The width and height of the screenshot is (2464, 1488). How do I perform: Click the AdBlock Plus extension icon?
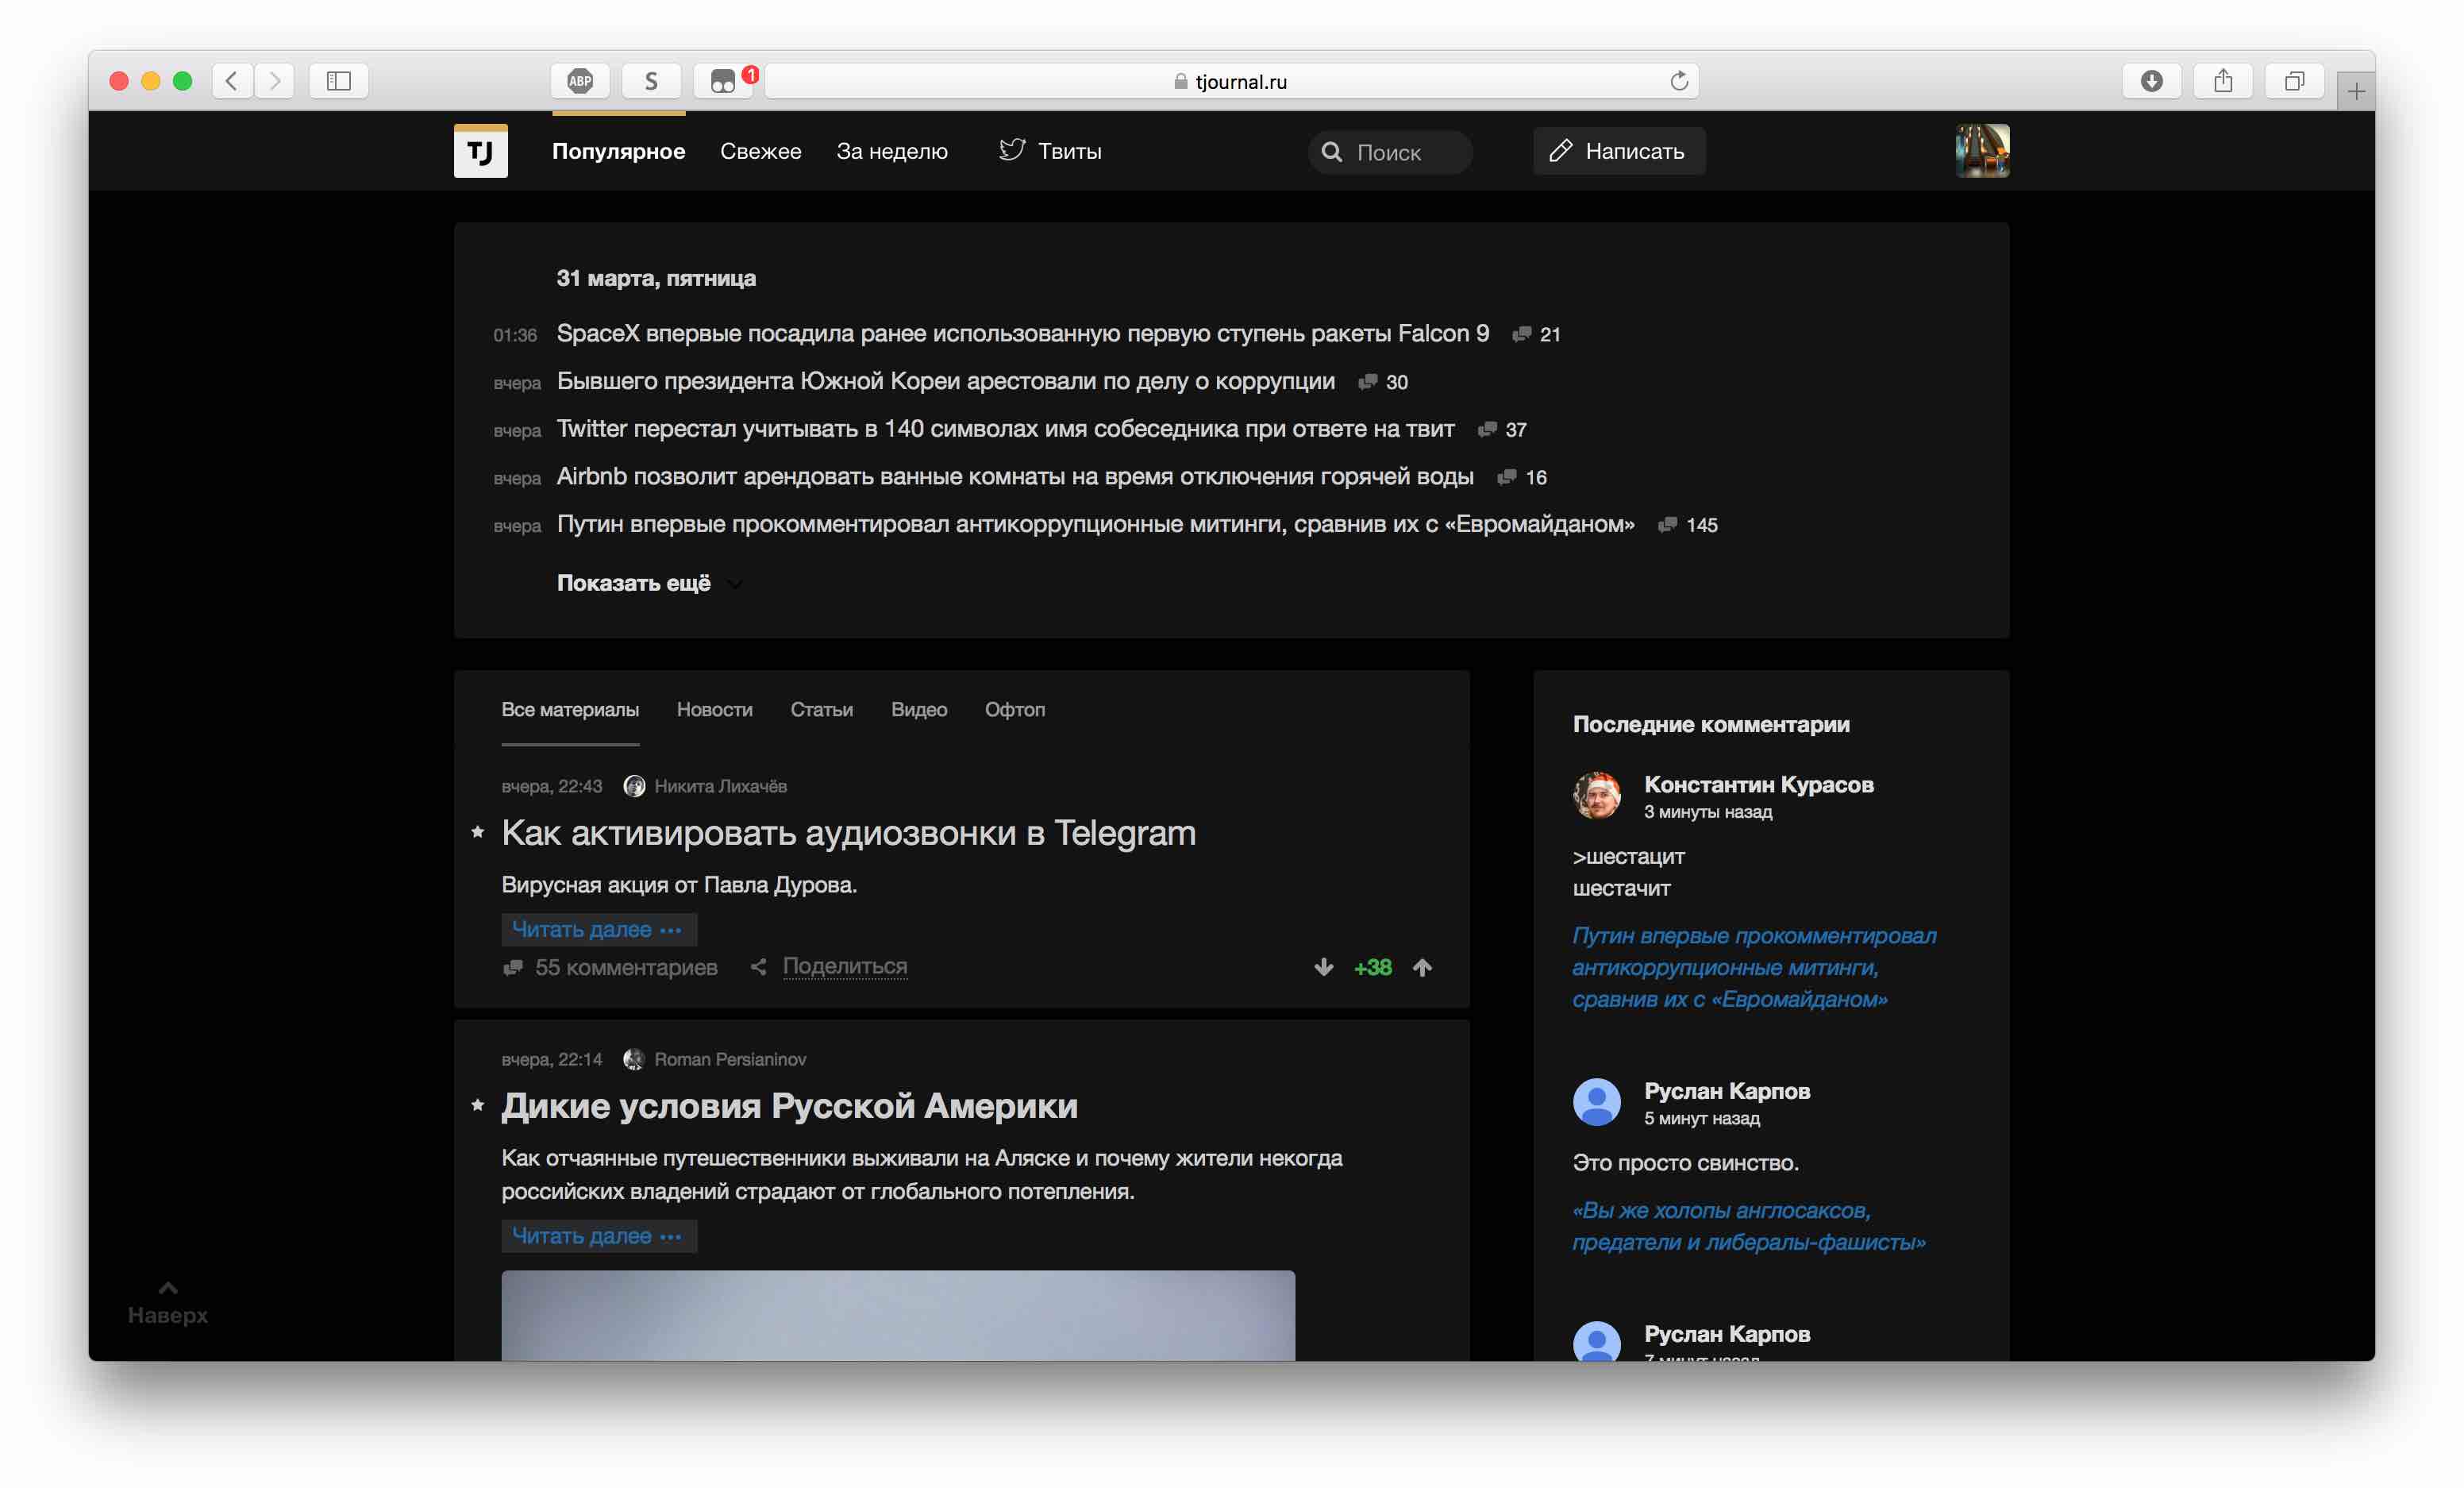pyautogui.click(x=580, y=81)
